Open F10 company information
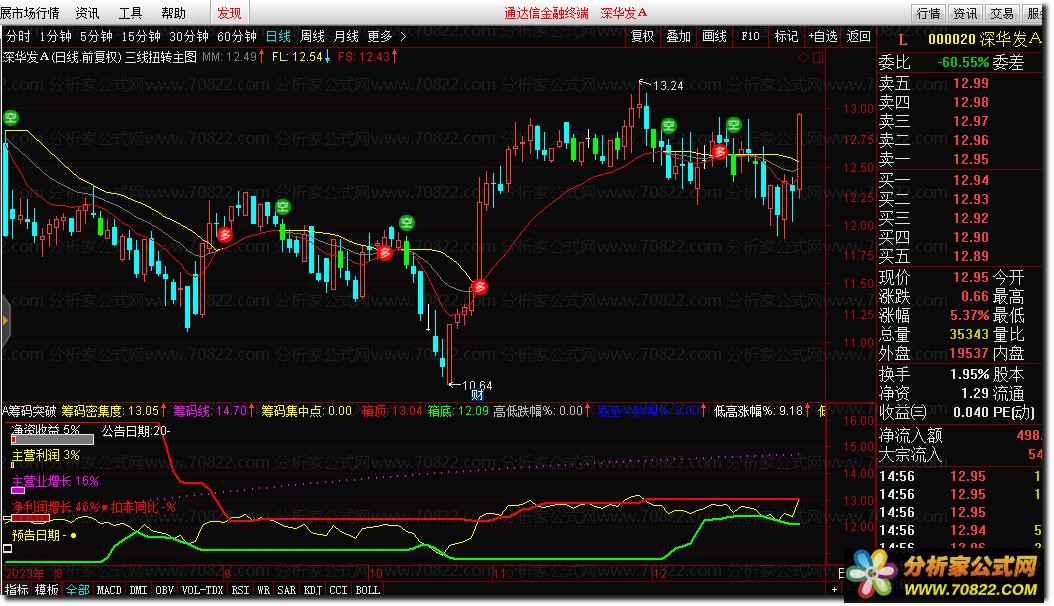Screen dimensions: 1054x606 pyautogui.click(x=750, y=36)
